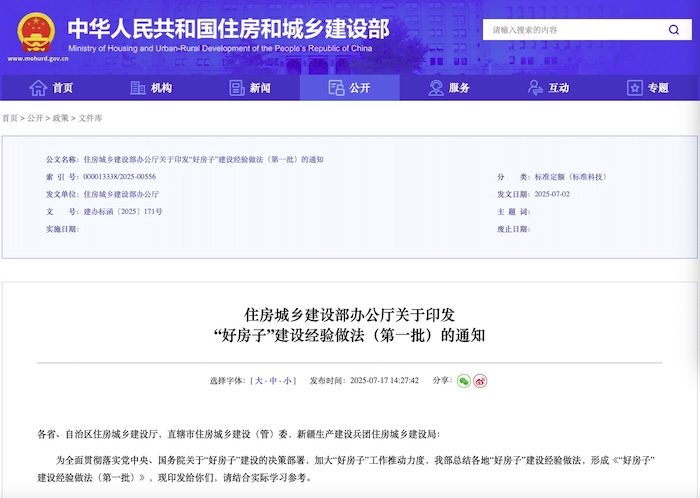700x498 pixels.
Task: Click the index number 000013338/2025-00556
Action: point(120,177)
